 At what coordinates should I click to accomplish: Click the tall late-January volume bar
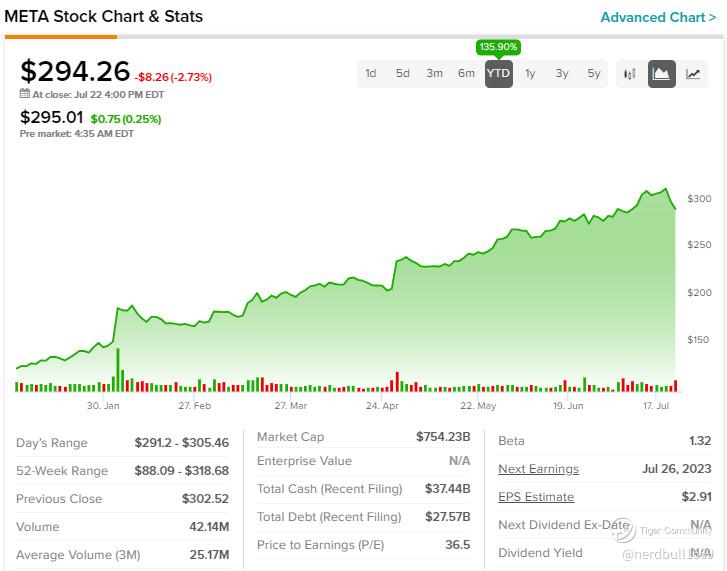[x=118, y=370]
